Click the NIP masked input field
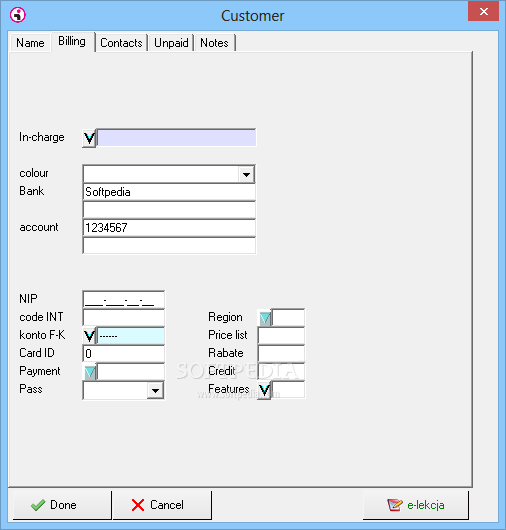Viewport: 506px width, 530px height. tap(124, 299)
